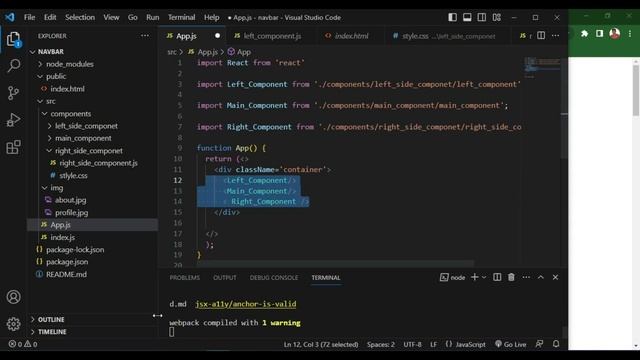640x360 pixels.
Task: Open the Explorer view in activity bar
Action: pyautogui.click(x=13, y=40)
